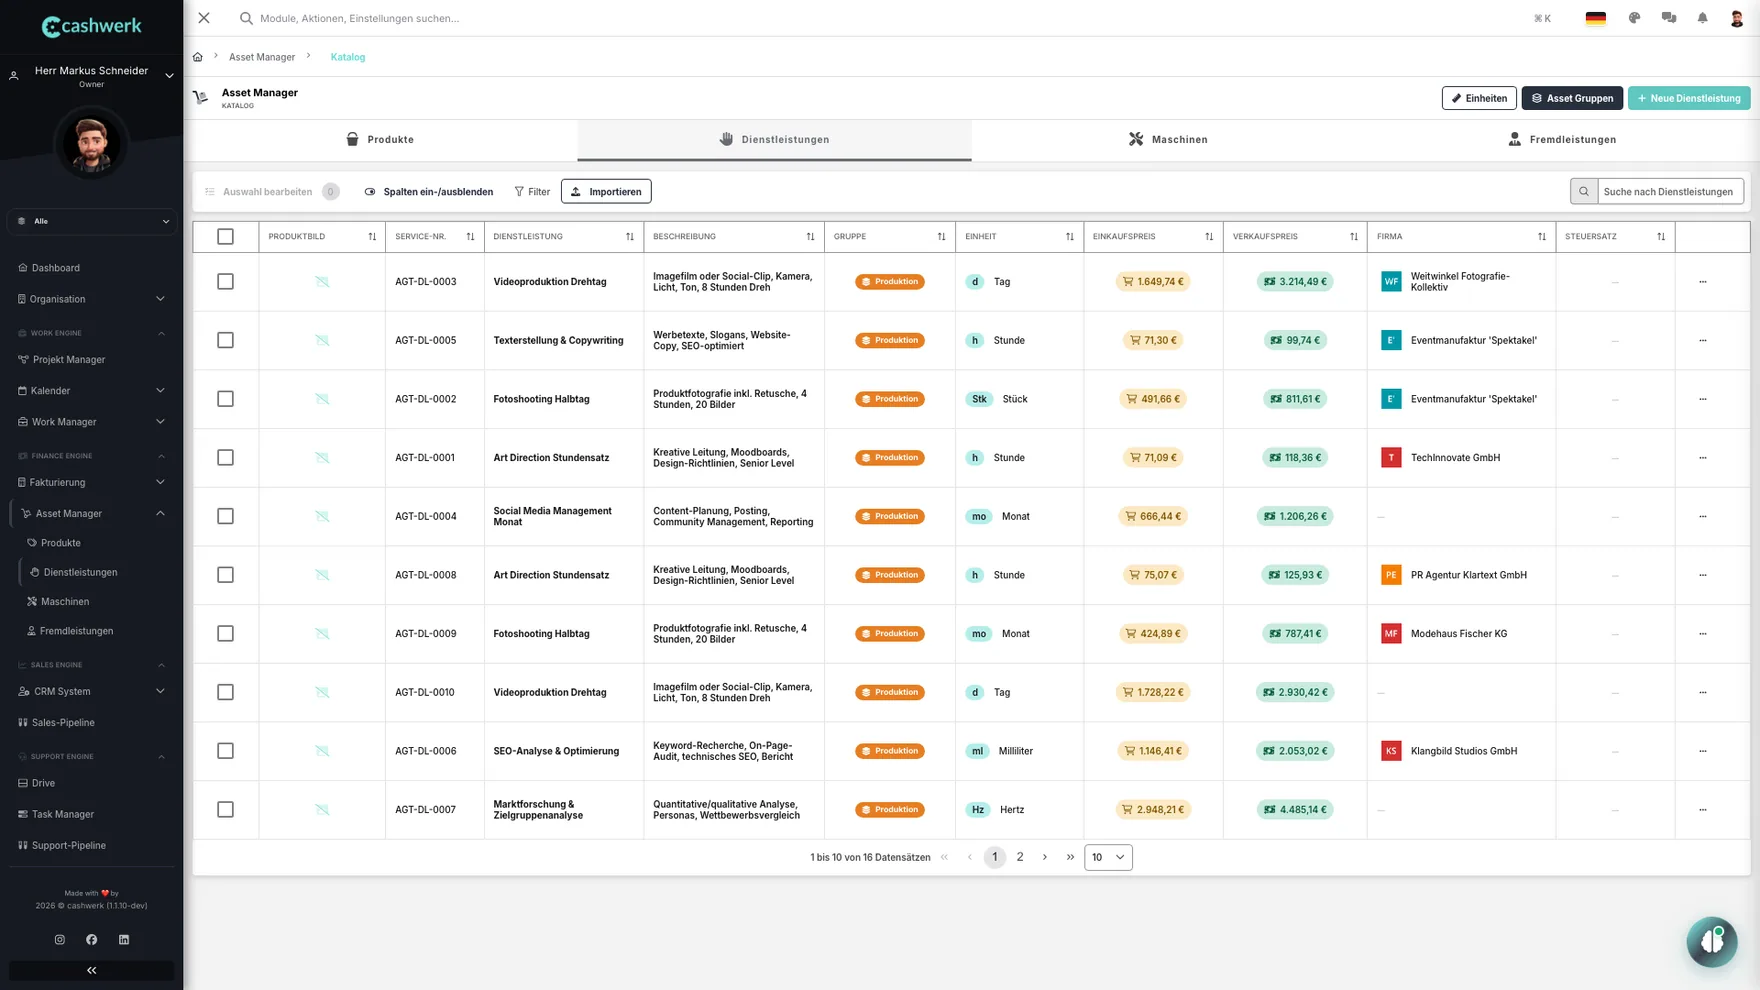The height and width of the screenshot is (990, 1760).
Task: Click the Importieren button
Action: [x=606, y=191]
